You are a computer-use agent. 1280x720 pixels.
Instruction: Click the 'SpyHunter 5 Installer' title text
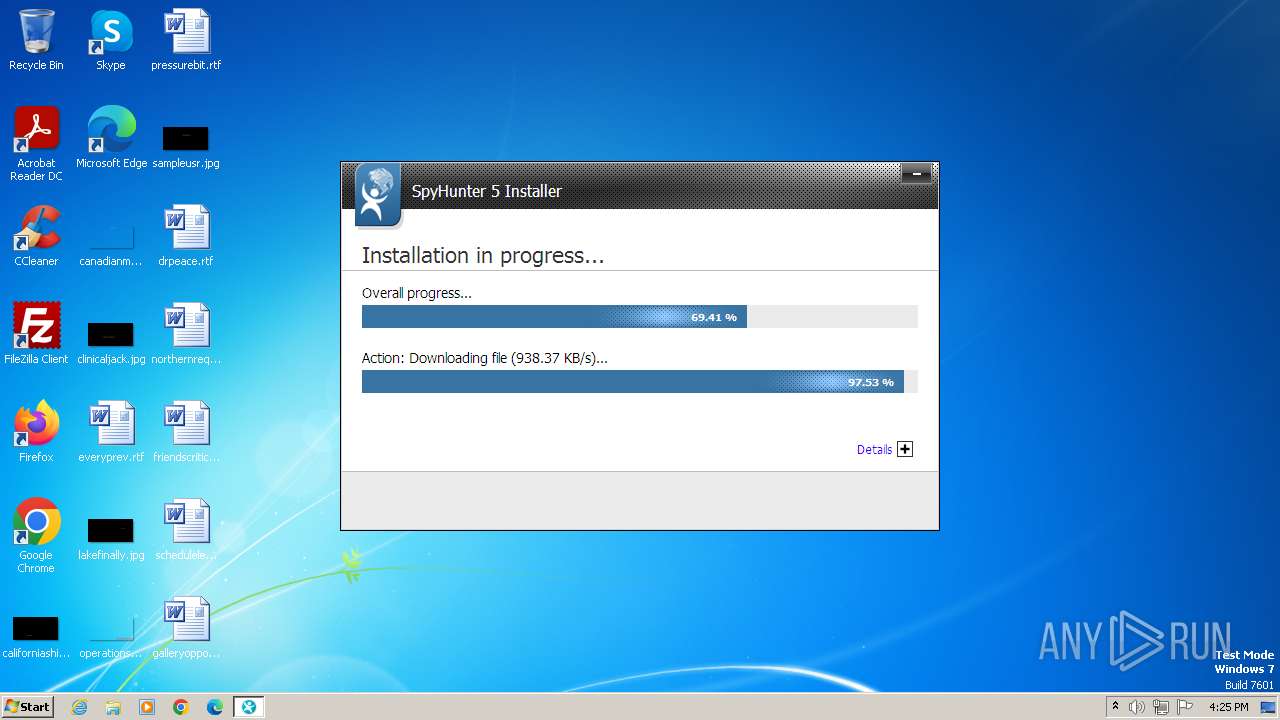pyautogui.click(x=487, y=191)
